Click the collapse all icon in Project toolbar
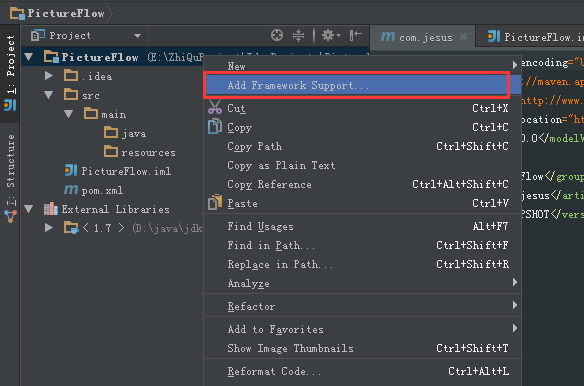584x386 pixels. pos(298,35)
